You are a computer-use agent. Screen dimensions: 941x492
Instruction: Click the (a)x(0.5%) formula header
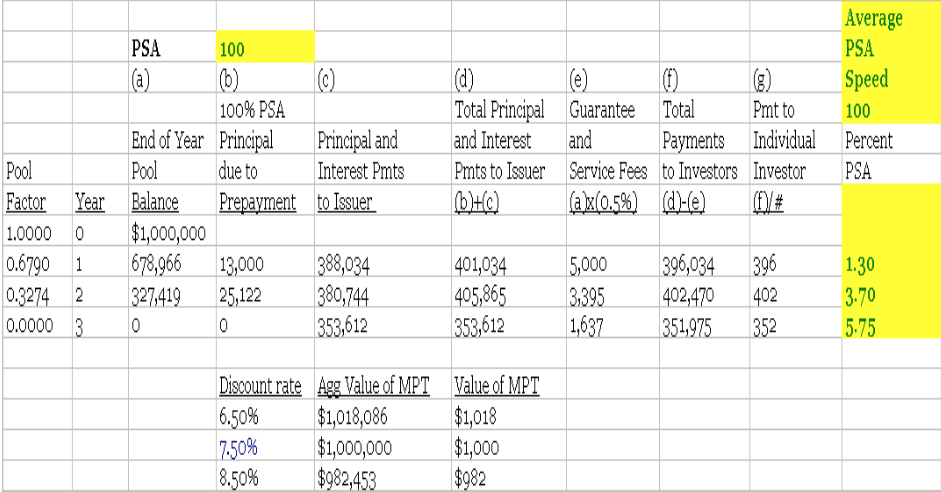pyautogui.click(x=603, y=202)
